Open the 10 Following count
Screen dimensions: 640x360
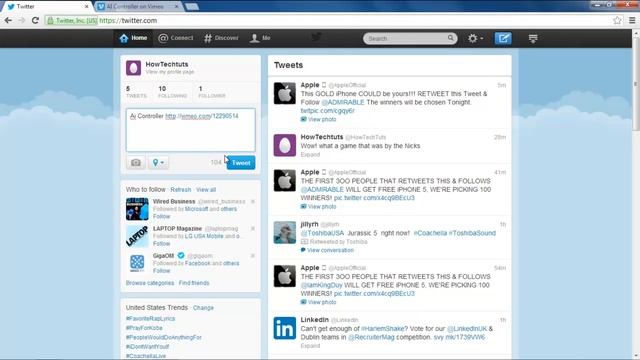[x=172, y=92]
